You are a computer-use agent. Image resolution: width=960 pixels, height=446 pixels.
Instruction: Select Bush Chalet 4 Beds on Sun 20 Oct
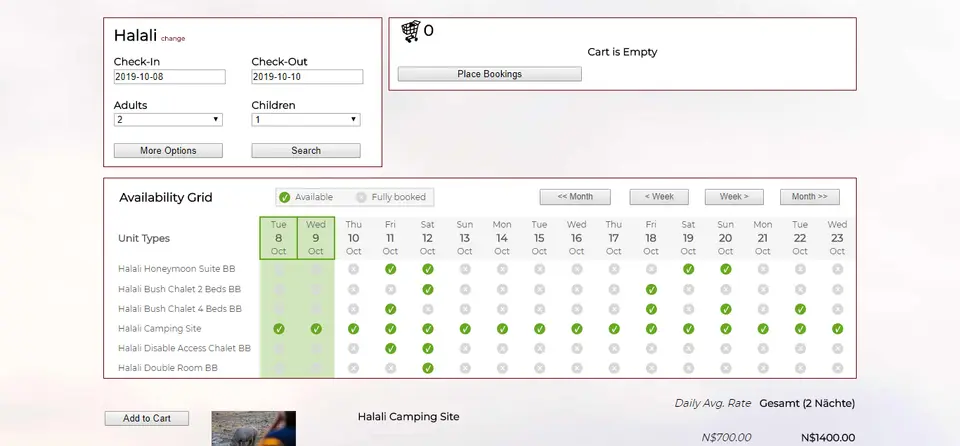point(726,309)
